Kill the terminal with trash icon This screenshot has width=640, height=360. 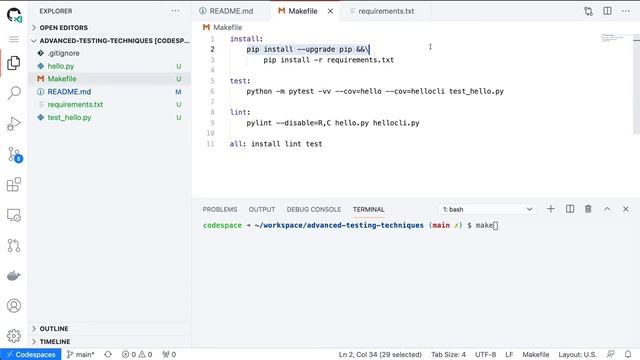pos(588,209)
